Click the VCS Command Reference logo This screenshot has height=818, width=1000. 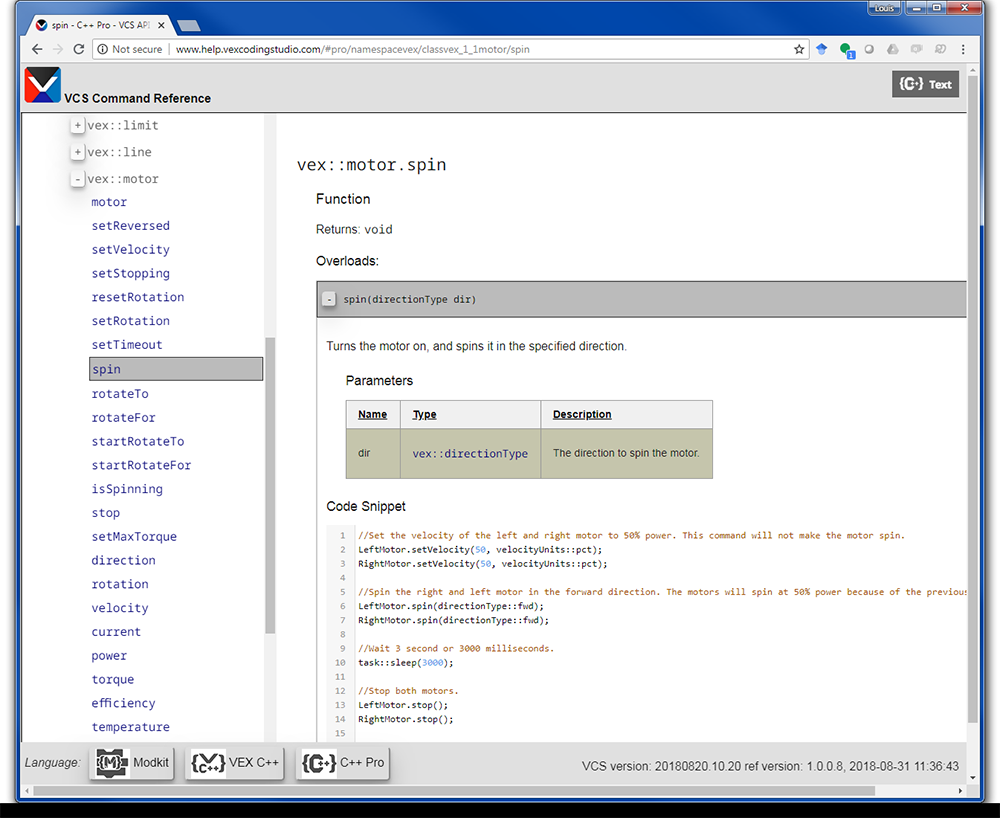(42, 84)
